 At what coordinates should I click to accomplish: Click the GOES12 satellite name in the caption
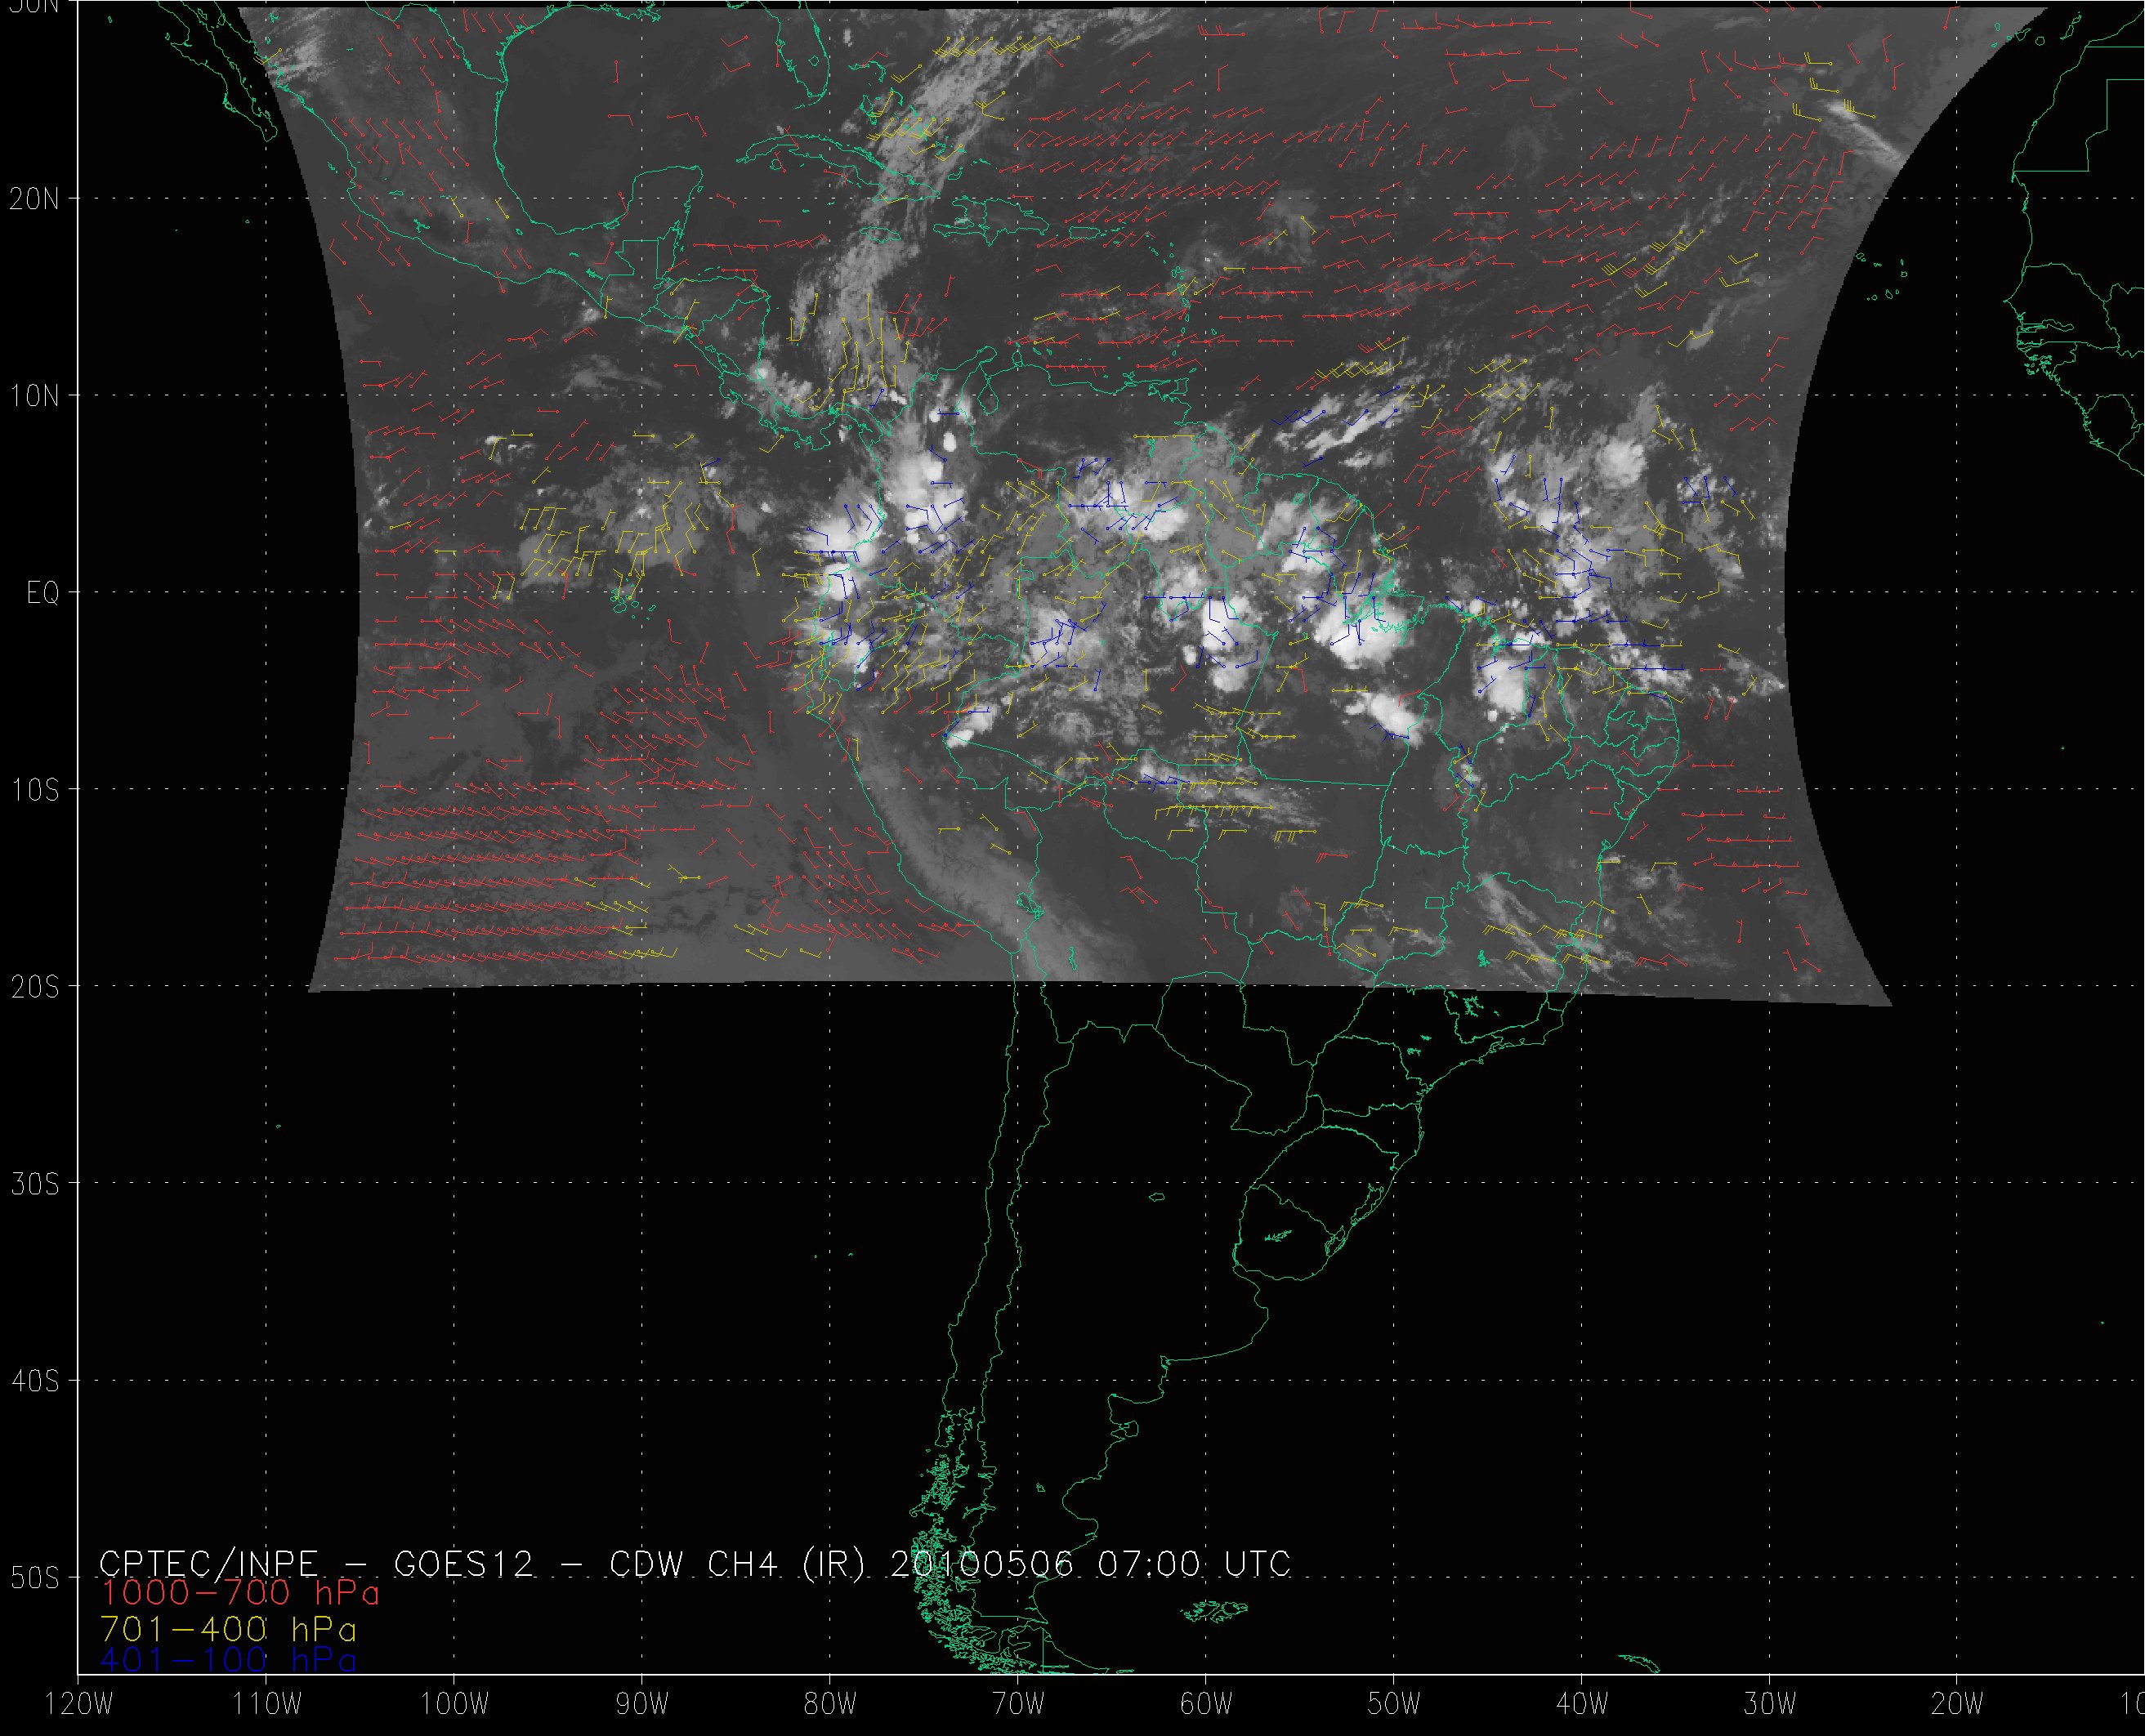click(x=464, y=1564)
